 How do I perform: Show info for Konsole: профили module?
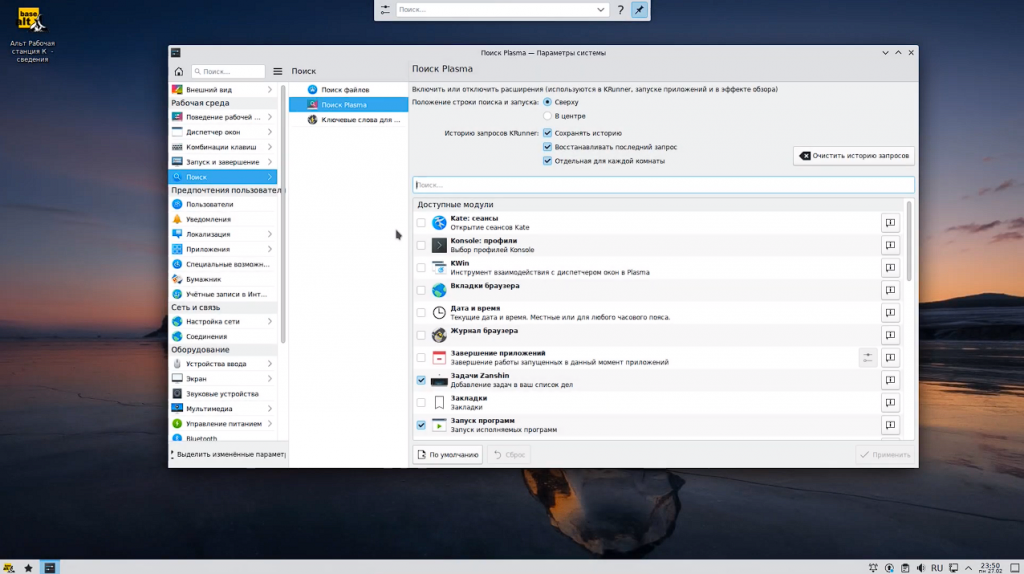890,245
